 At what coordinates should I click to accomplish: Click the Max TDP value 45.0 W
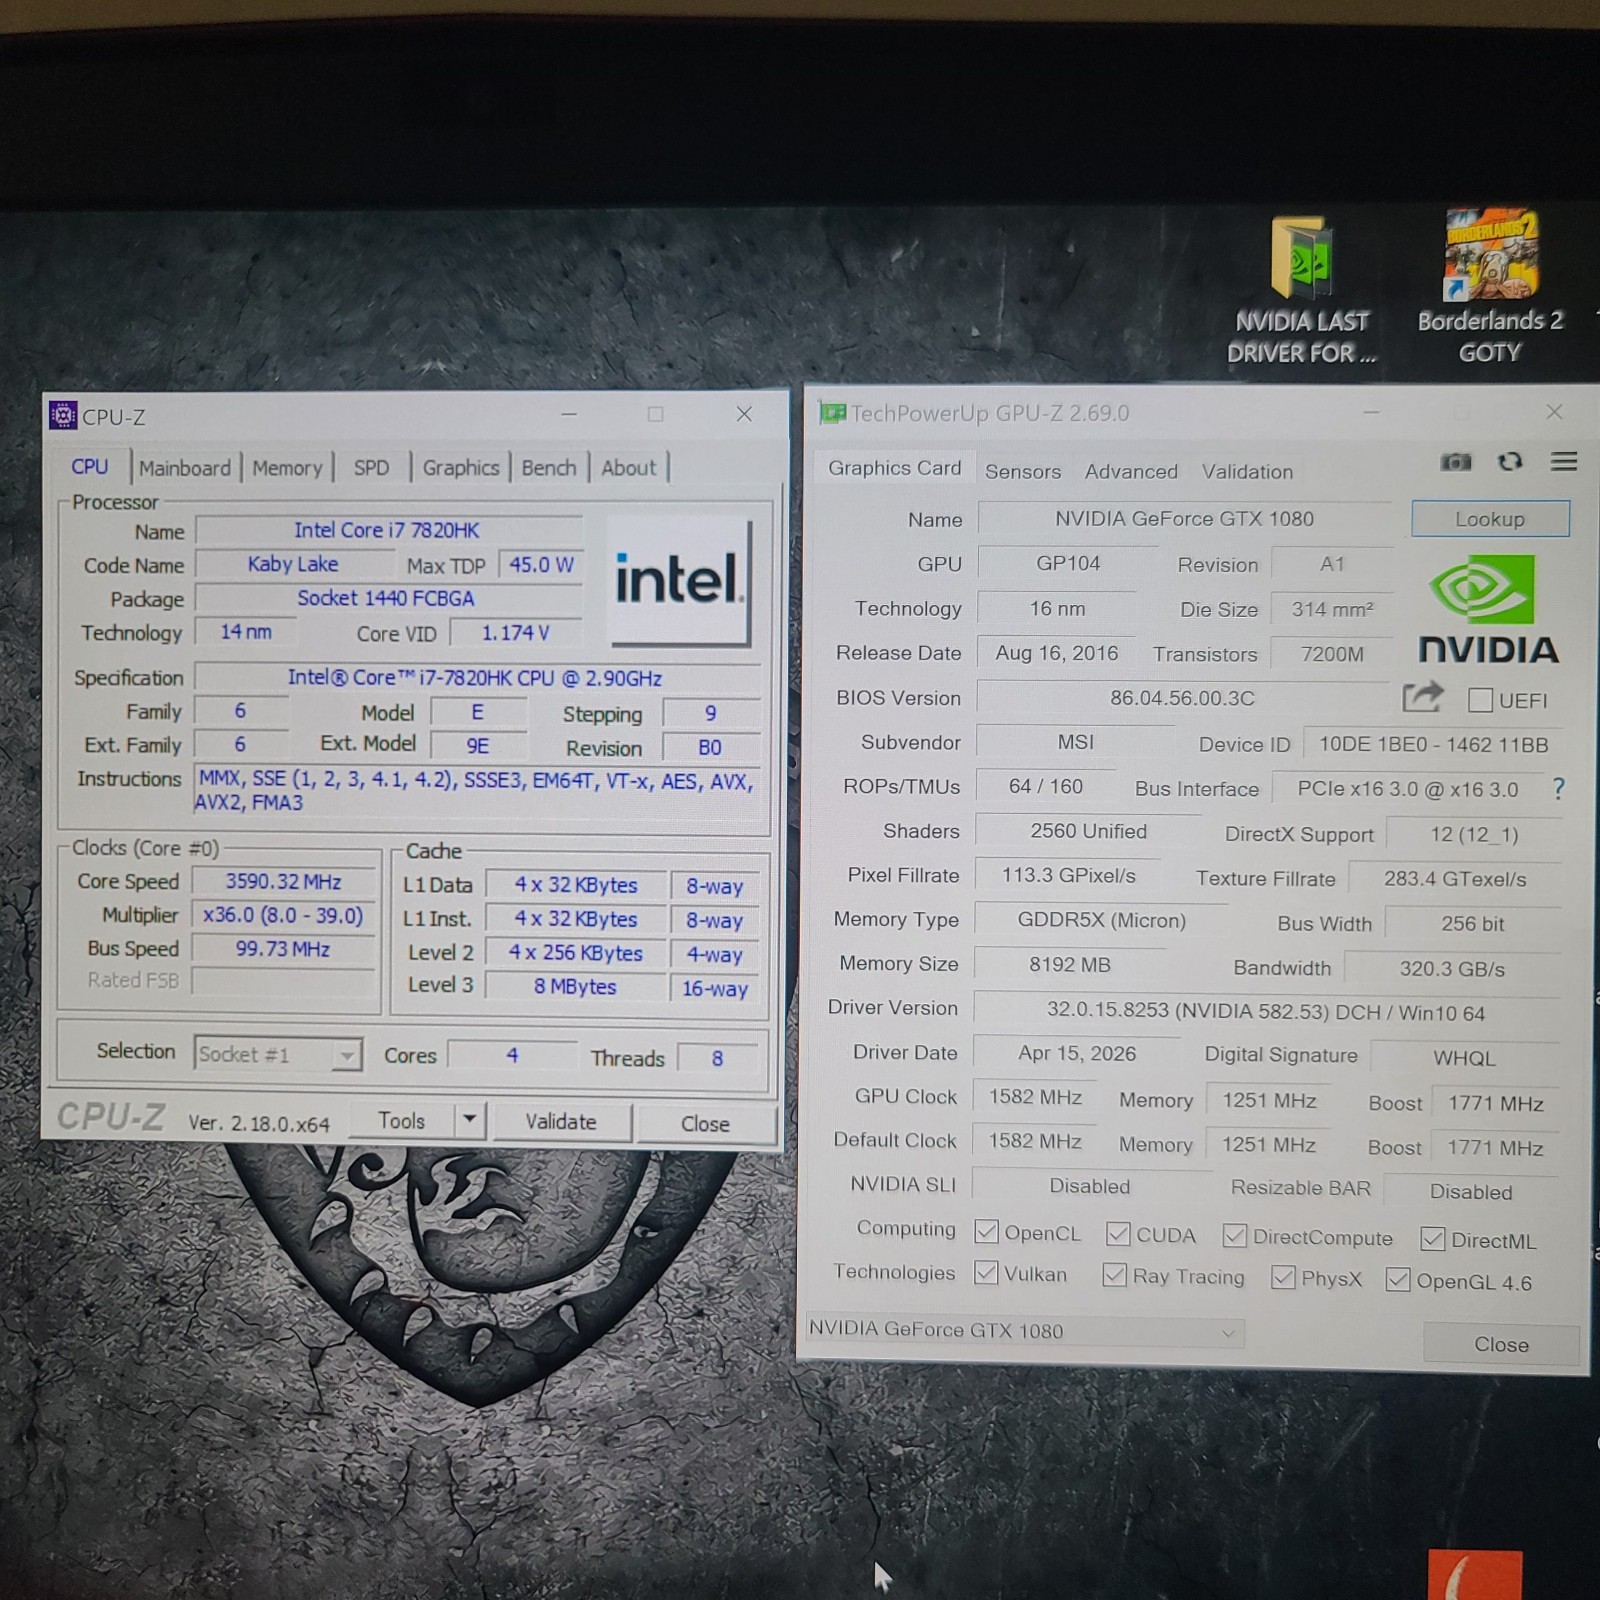tap(541, 565)
